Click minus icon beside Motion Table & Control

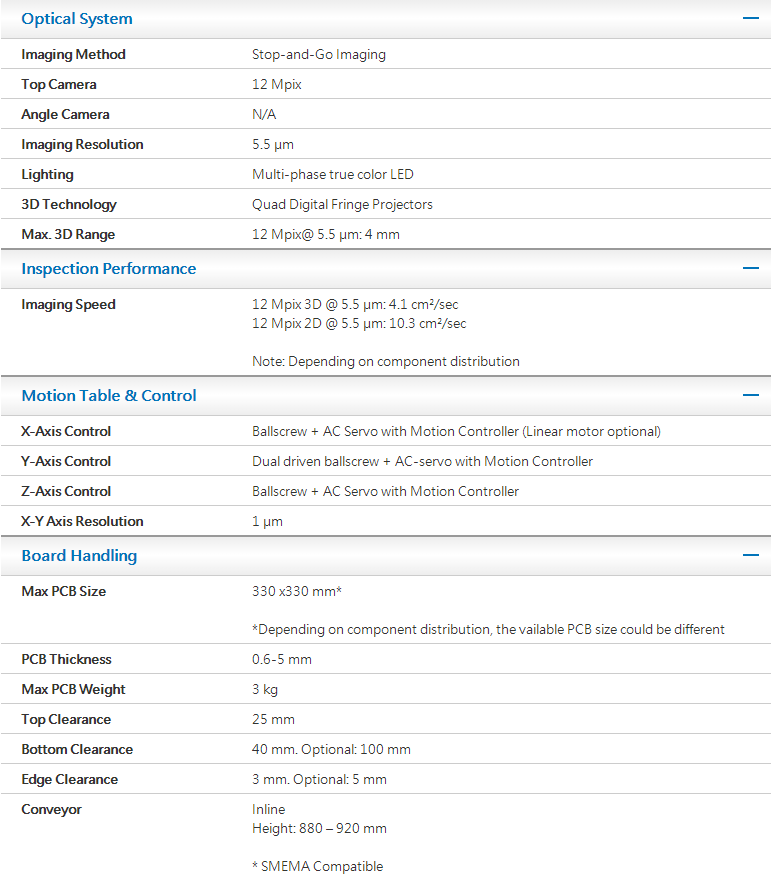(x=750, y=395)
